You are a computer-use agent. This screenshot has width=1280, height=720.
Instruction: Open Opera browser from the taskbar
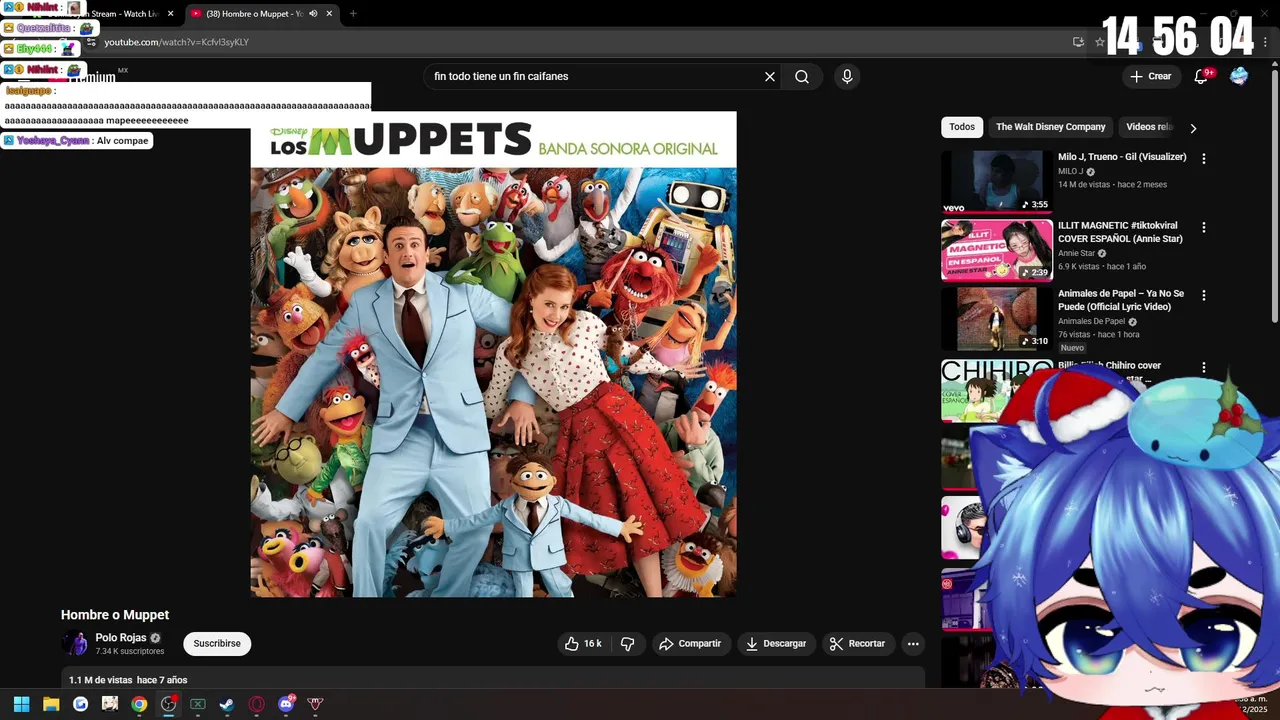(x=257, y=704)
